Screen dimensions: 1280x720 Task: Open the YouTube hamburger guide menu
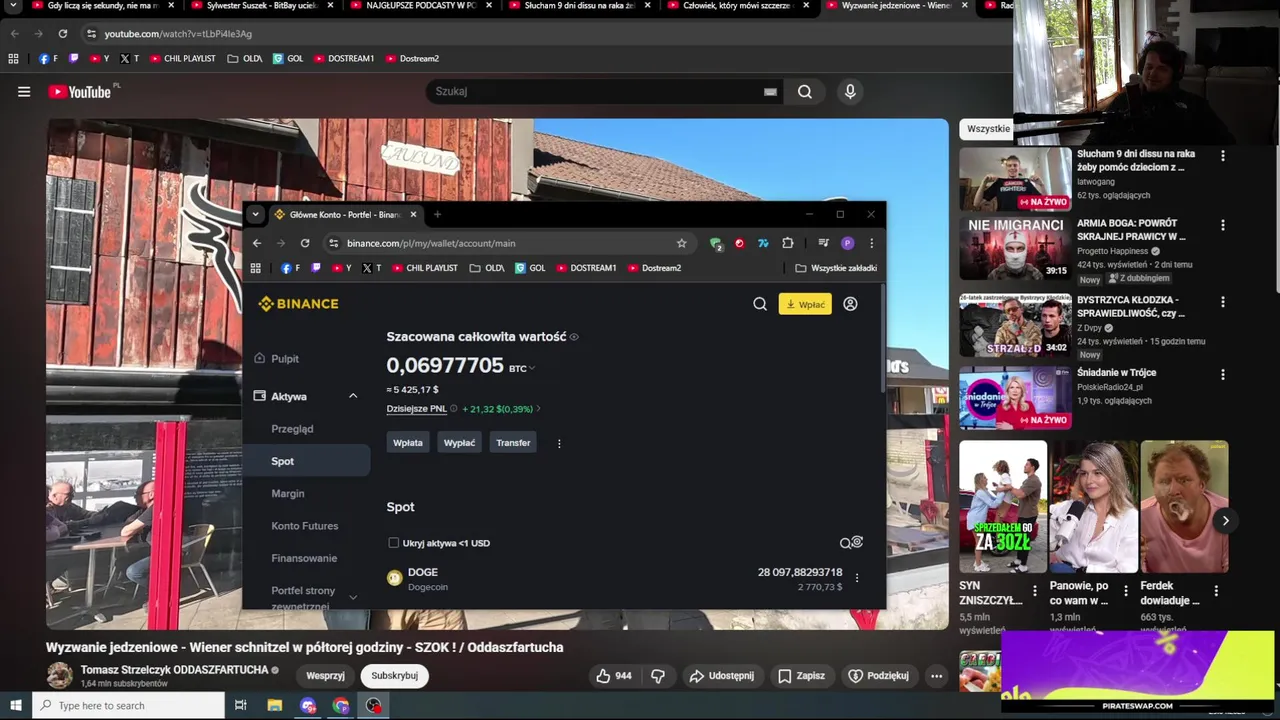(x=24, y=92)
